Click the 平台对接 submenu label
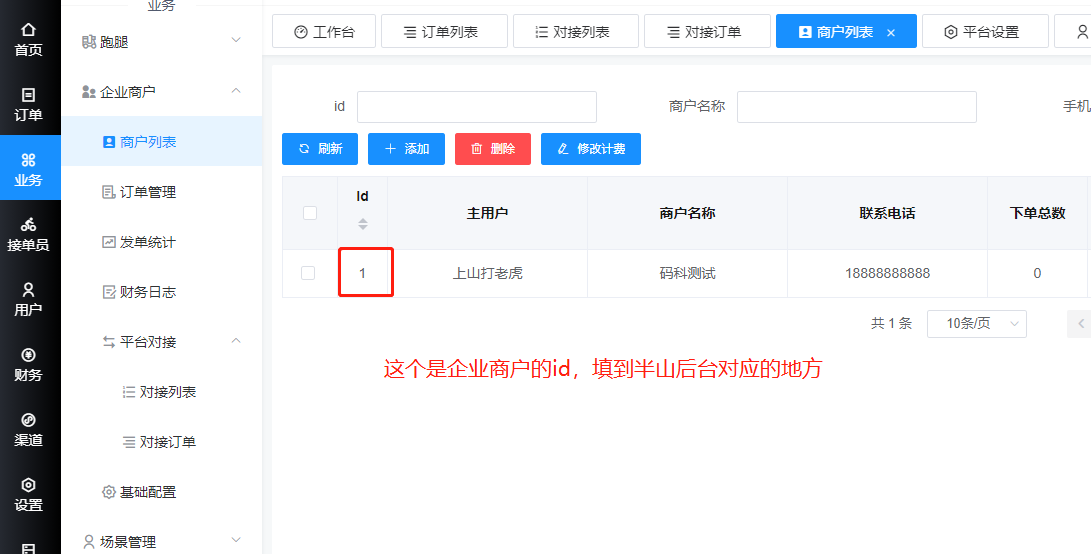This screenshot has height=554, width=1091. (148, 342)
